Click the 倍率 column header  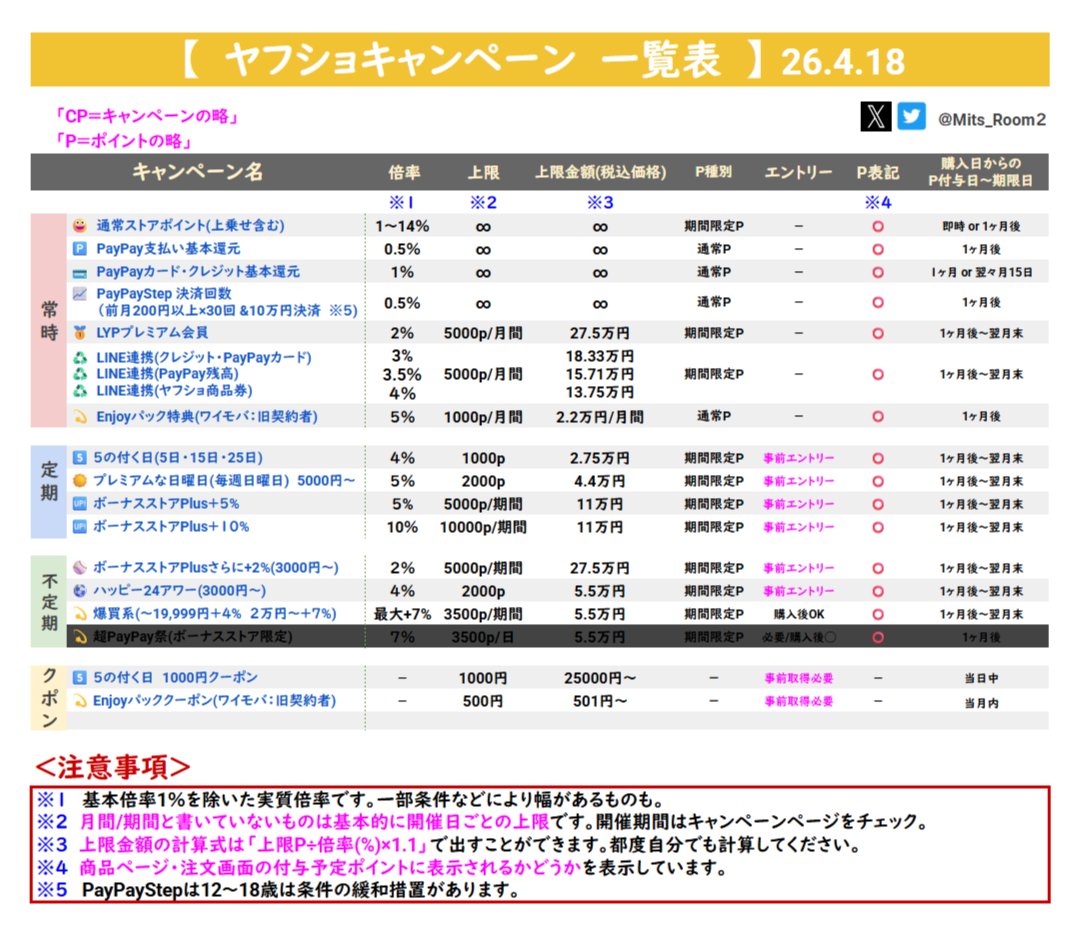click(x=404, y=172)
